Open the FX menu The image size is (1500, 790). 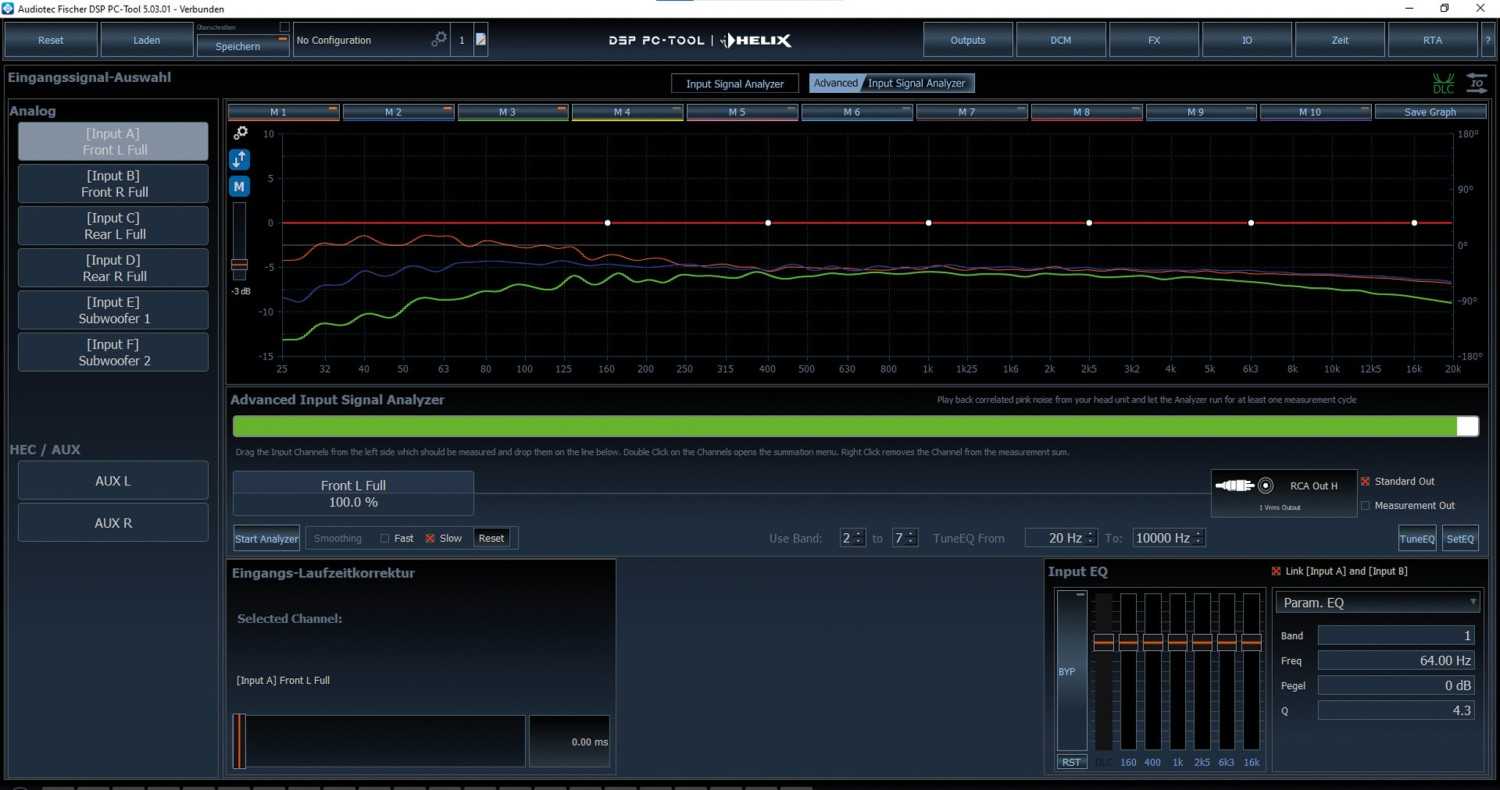click(1154, 40)
